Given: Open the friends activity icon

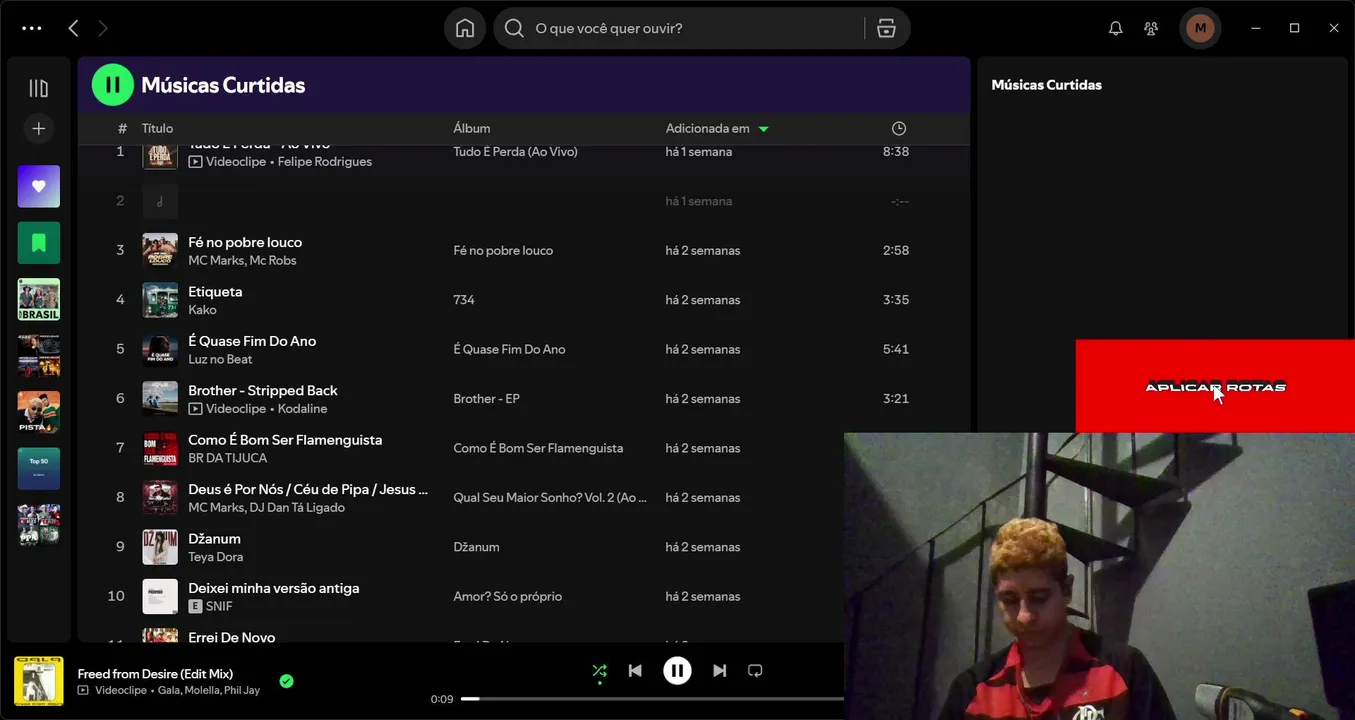Looking at the screenshot, I should pyautogui.click(x=1152, y=28).
